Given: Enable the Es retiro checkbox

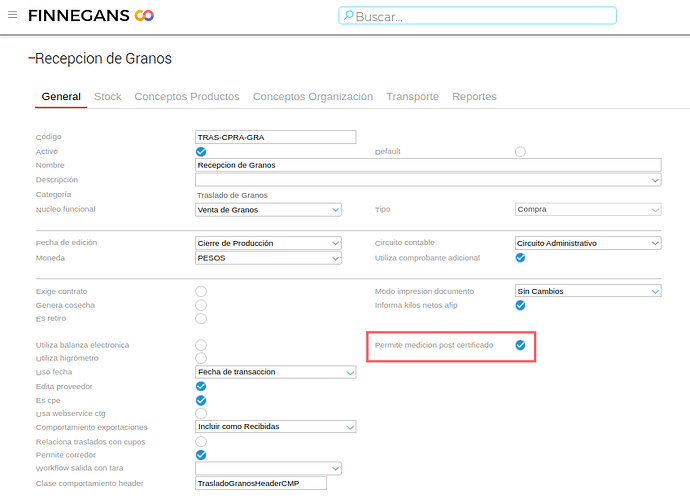Looking at the screenshot, I should 201,319.
